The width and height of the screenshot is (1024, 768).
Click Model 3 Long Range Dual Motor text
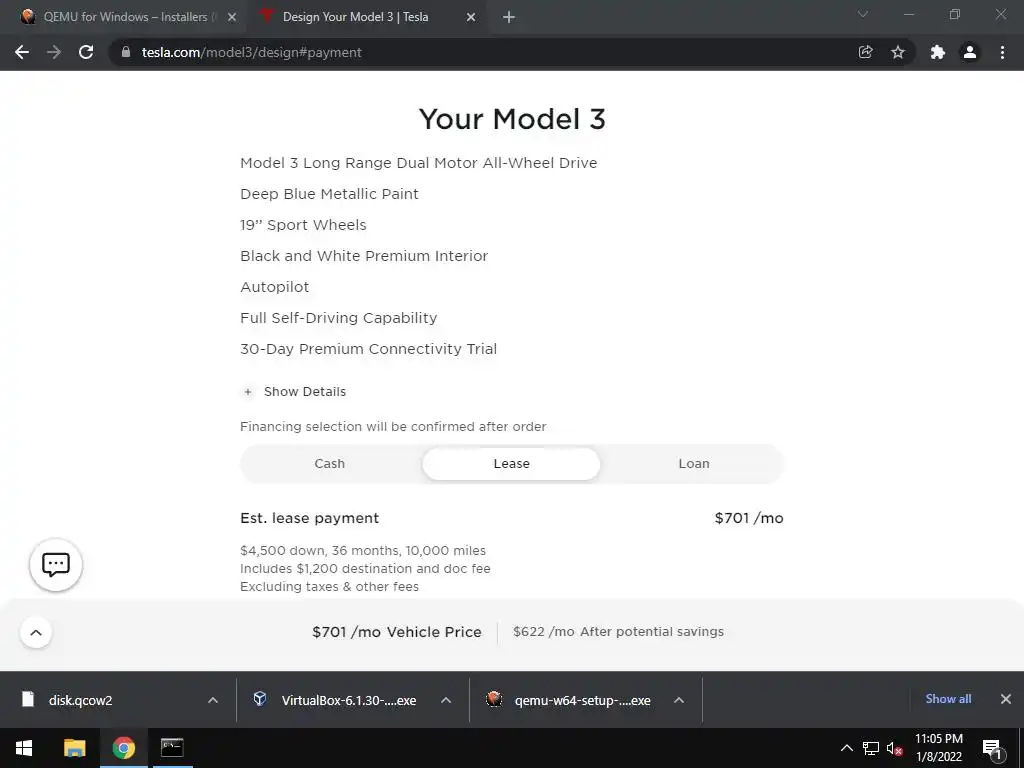pos(419,163)
